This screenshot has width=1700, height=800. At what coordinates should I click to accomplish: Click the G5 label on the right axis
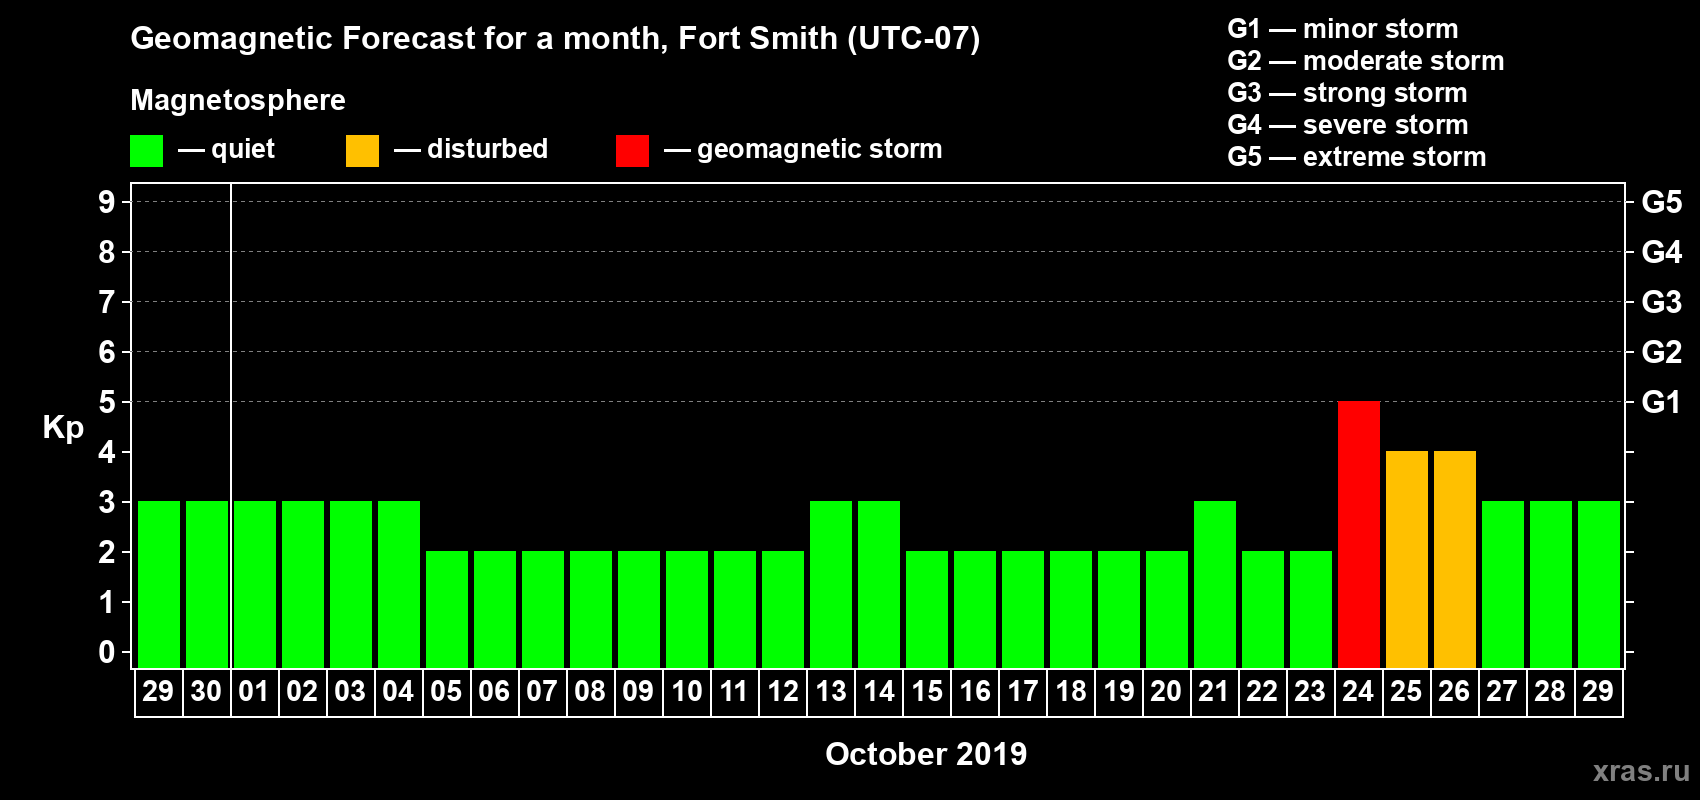1662,202
